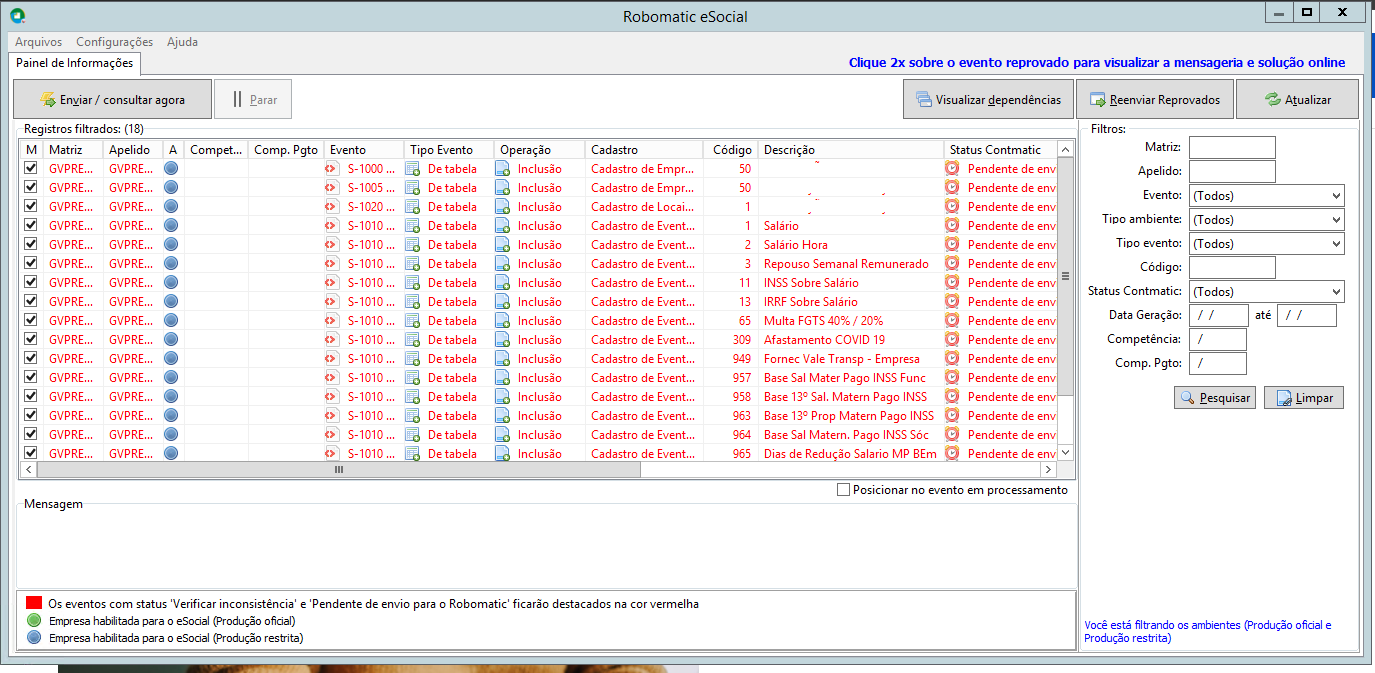This screenshot has width=1375, height=673.
Task: Click the event icon in the Base 13º Sal. Matern row
Action: click(332, 397)
